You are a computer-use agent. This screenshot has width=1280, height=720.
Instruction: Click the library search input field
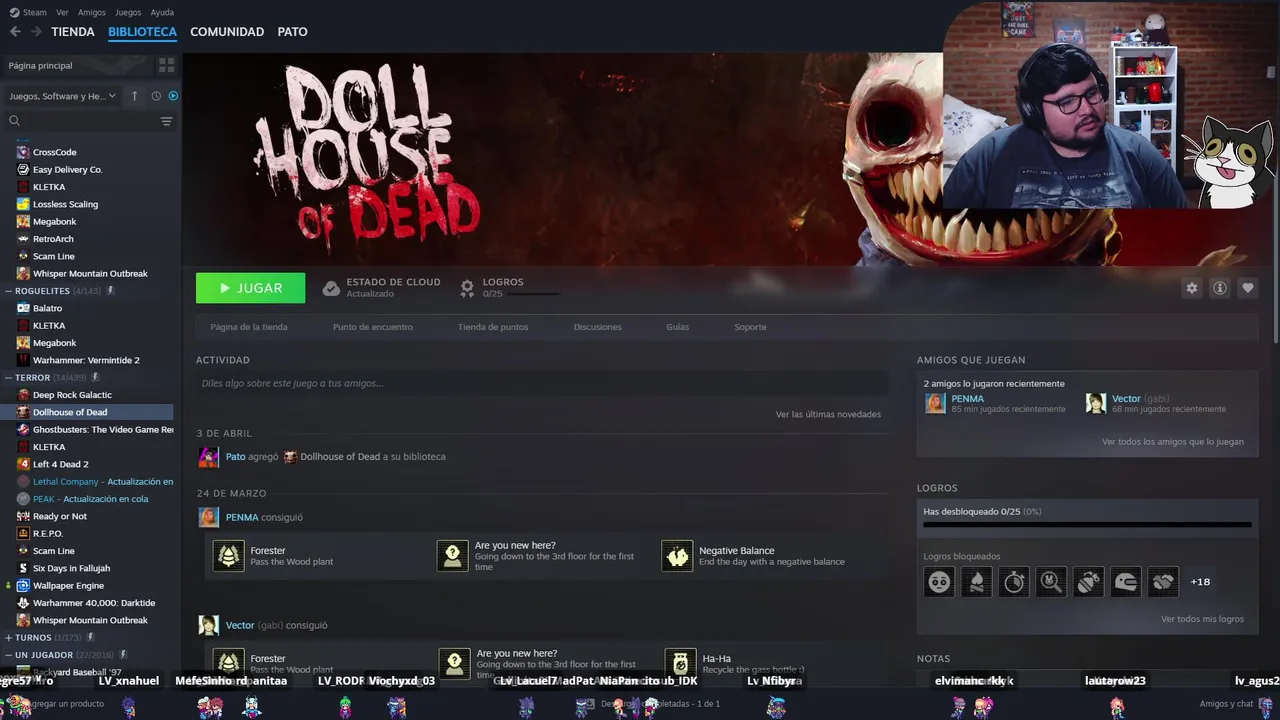click(x=90, y=121)
